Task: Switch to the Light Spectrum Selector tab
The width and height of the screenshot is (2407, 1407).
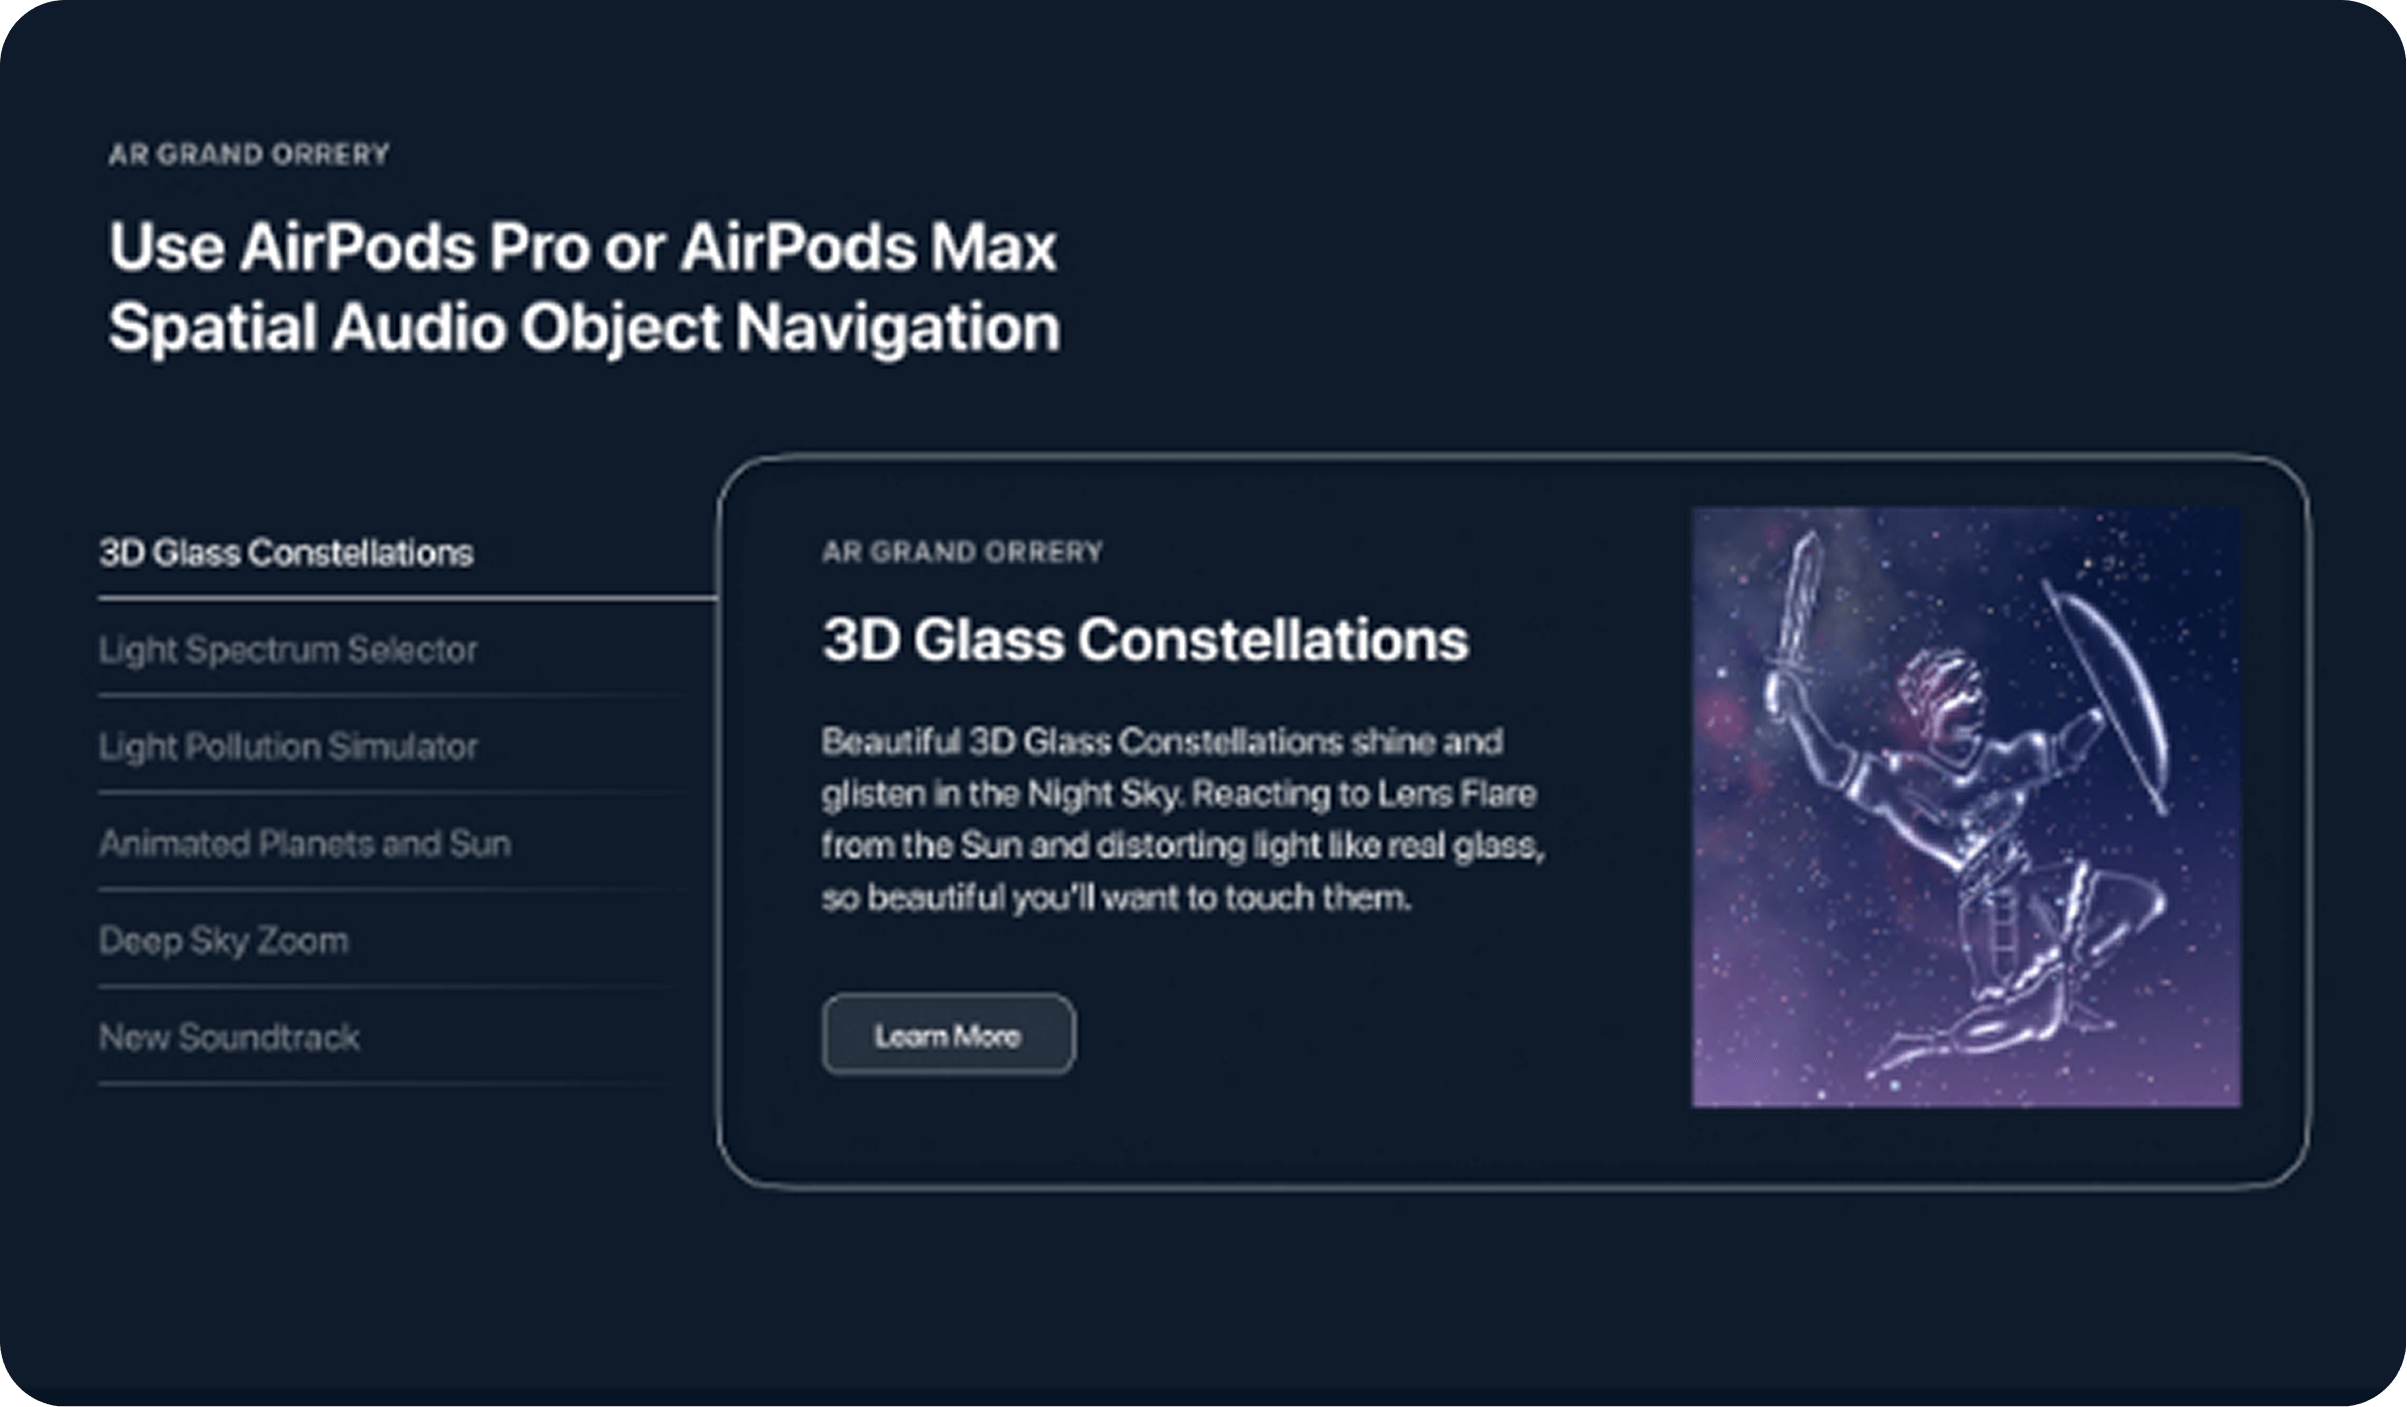Action: coord(288,650)
